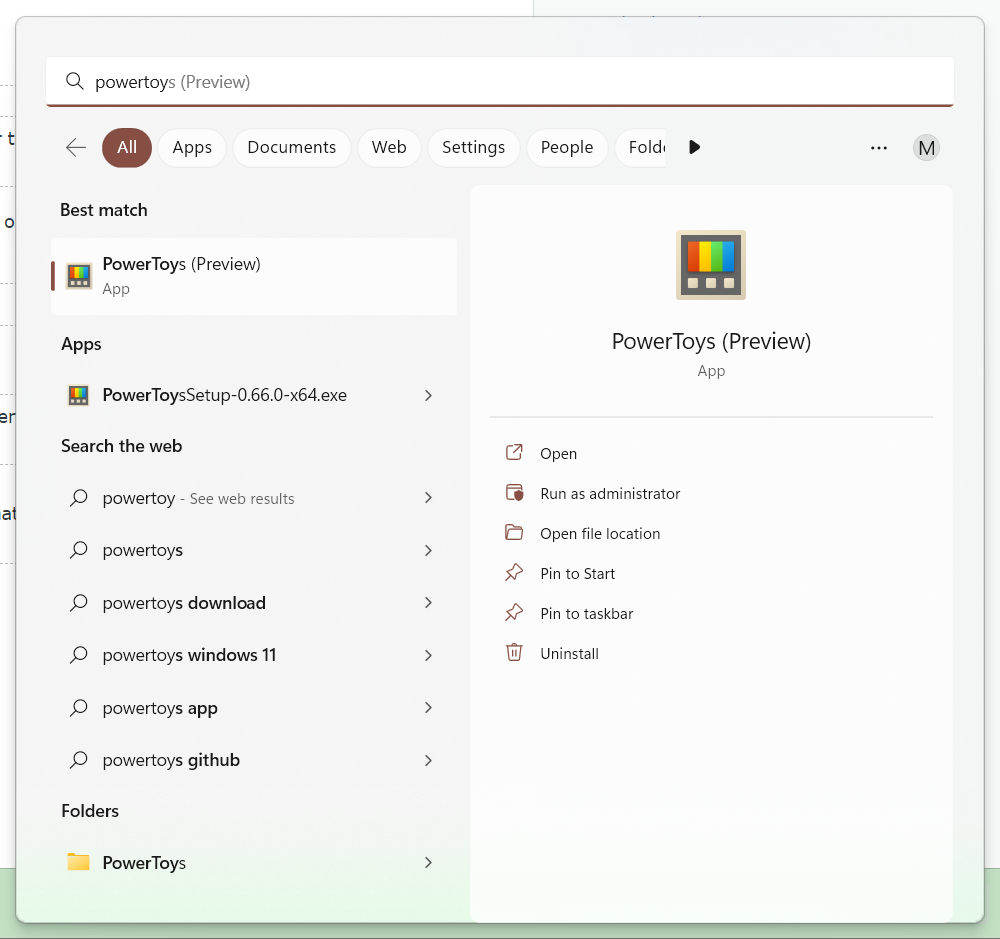Click the yellow PowerToys folder icon
This screenshot has width=1000, height=939.
coord(78,862)
